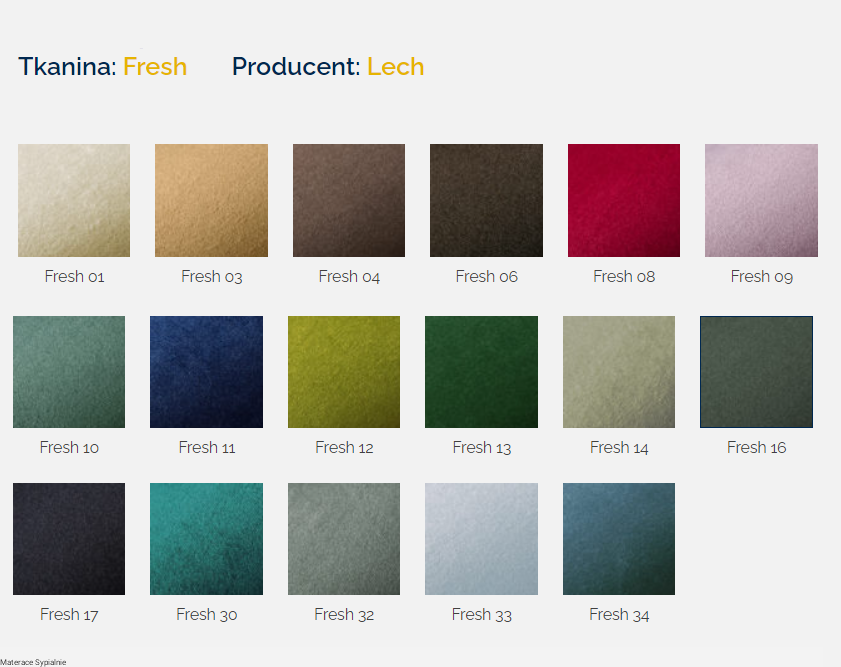Screen dimensions: 841x667
Task: Pick the highlighted Fresh 16 swatch
Action: tap(756, 372)
